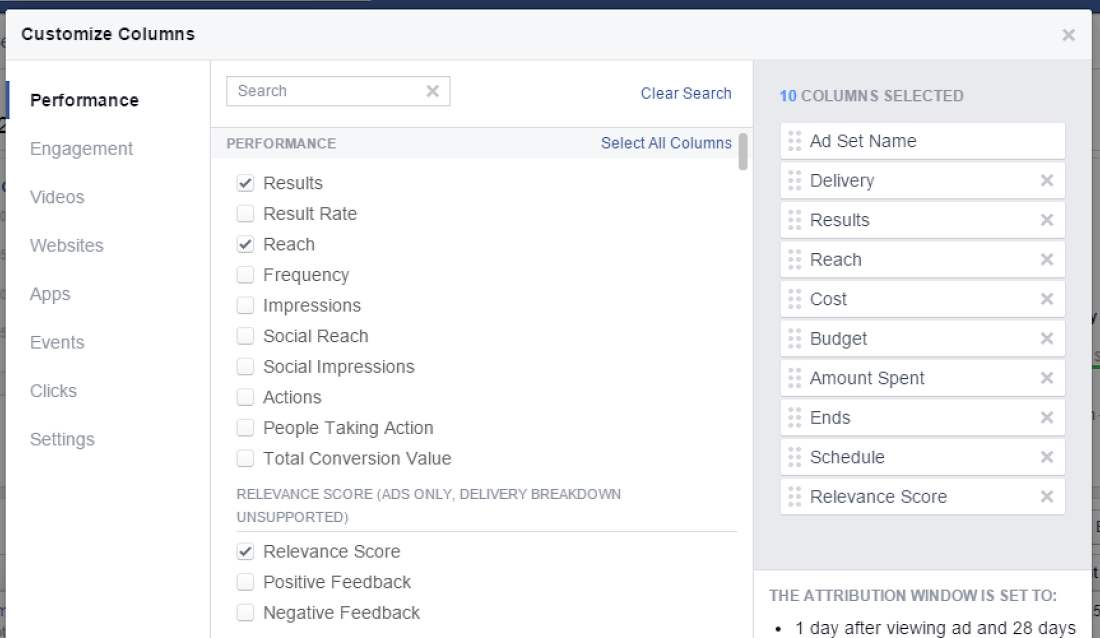Enable Social Impressions checkbox
Screen dimensions: 1100x638
[x=245, y=366]
